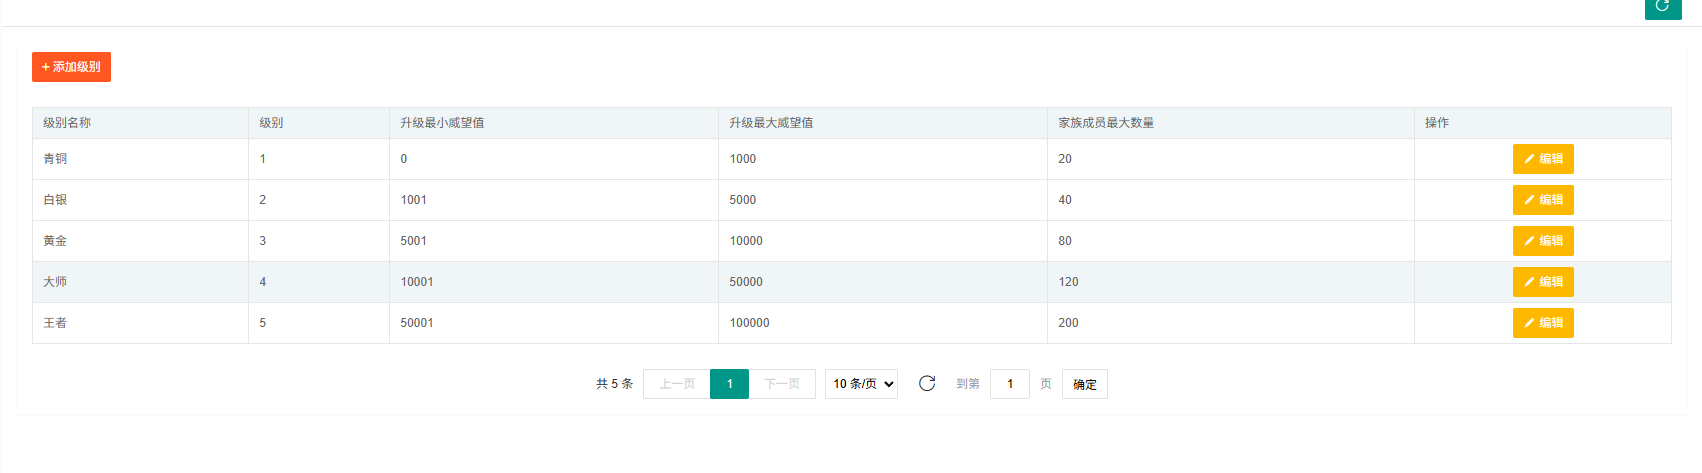The image size is (1702, 473).
Task: Click the 级别名称 column header
Action: [x=67, y=123]
